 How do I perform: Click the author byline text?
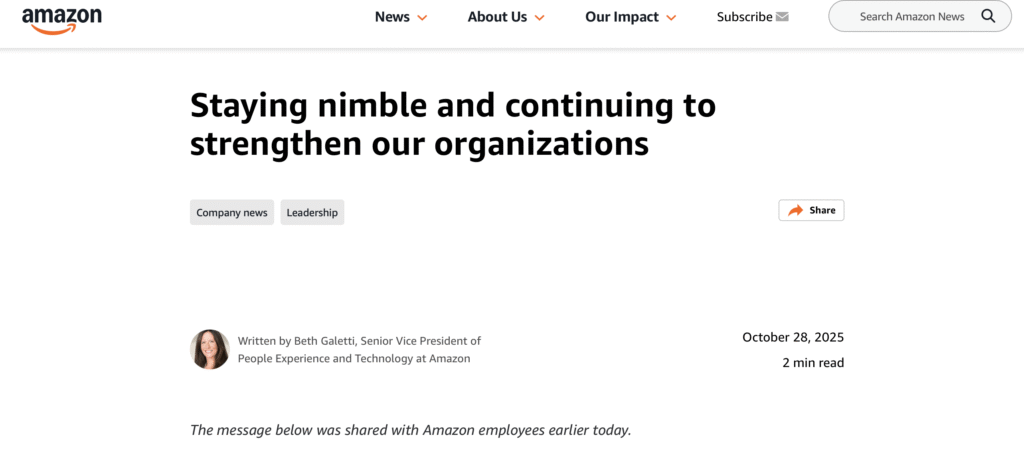[359, 349]
